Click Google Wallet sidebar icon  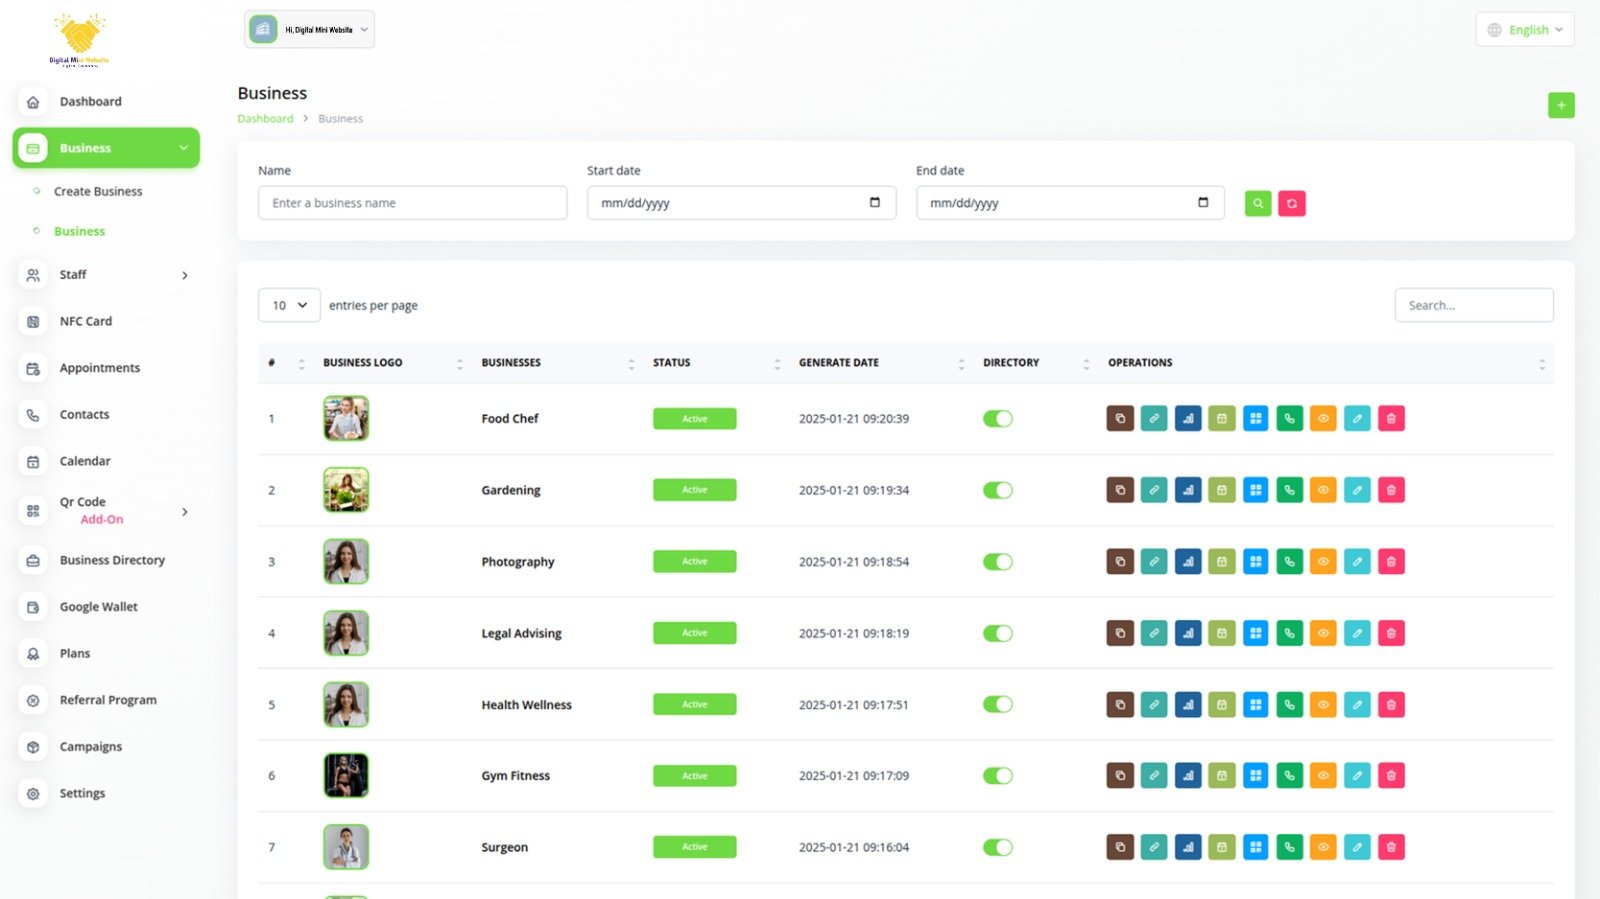coord(33,607)
